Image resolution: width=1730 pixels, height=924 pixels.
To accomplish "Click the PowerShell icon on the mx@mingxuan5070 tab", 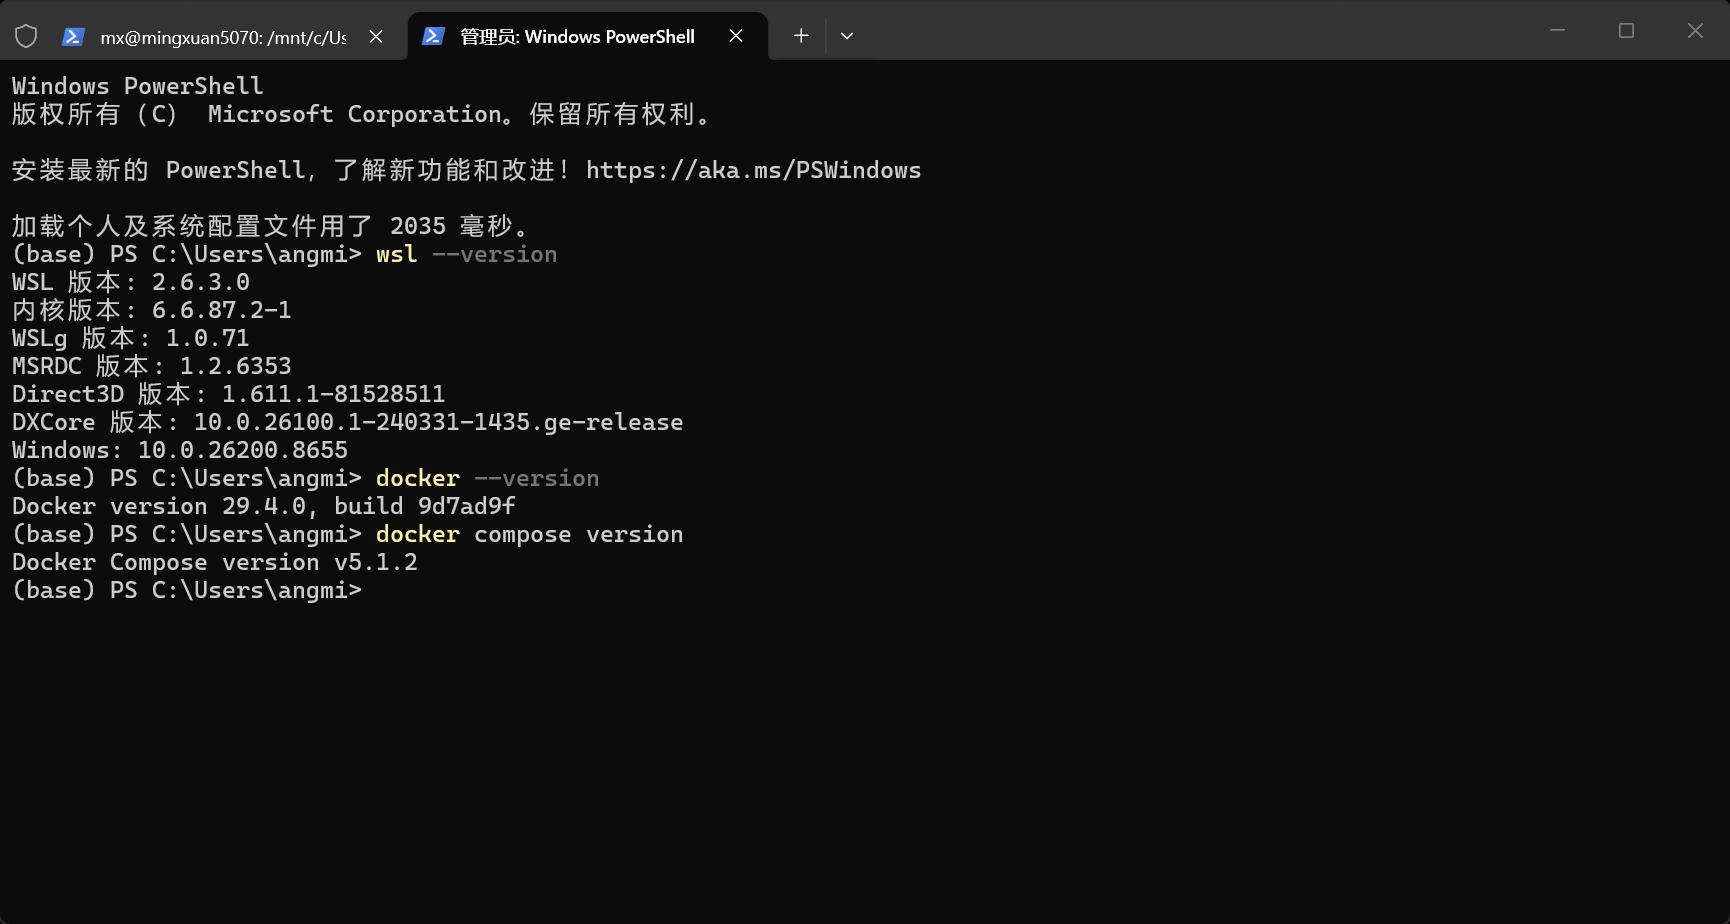I will [x=73, y=36].
